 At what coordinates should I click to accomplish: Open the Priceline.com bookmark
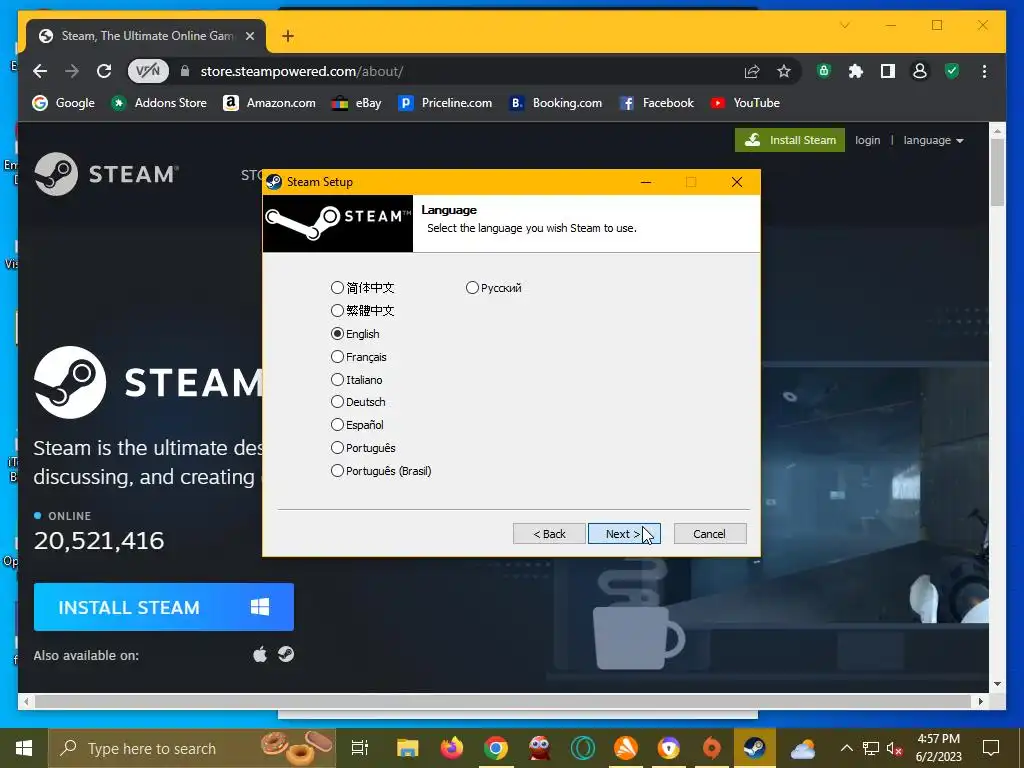[x=445, y=103]
